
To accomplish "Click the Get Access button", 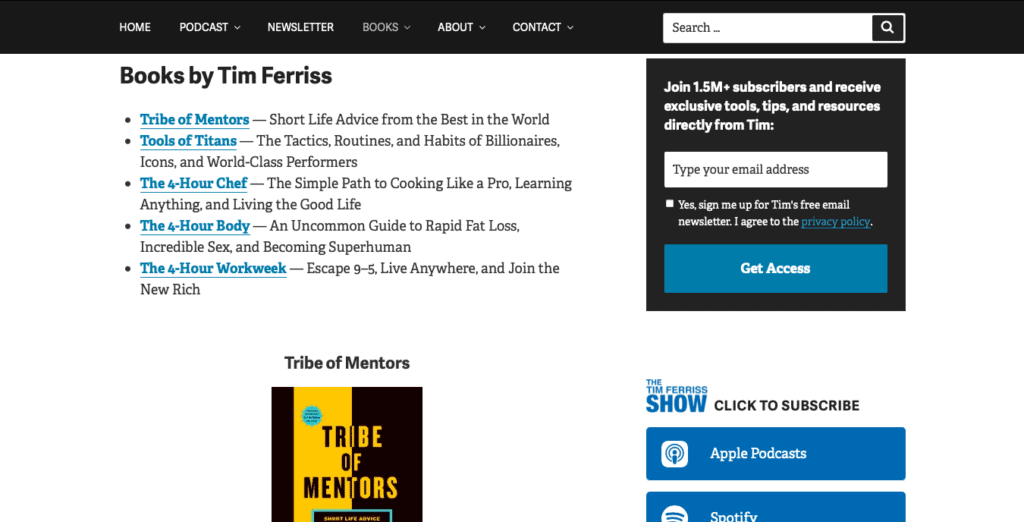I will click(776, 269).
